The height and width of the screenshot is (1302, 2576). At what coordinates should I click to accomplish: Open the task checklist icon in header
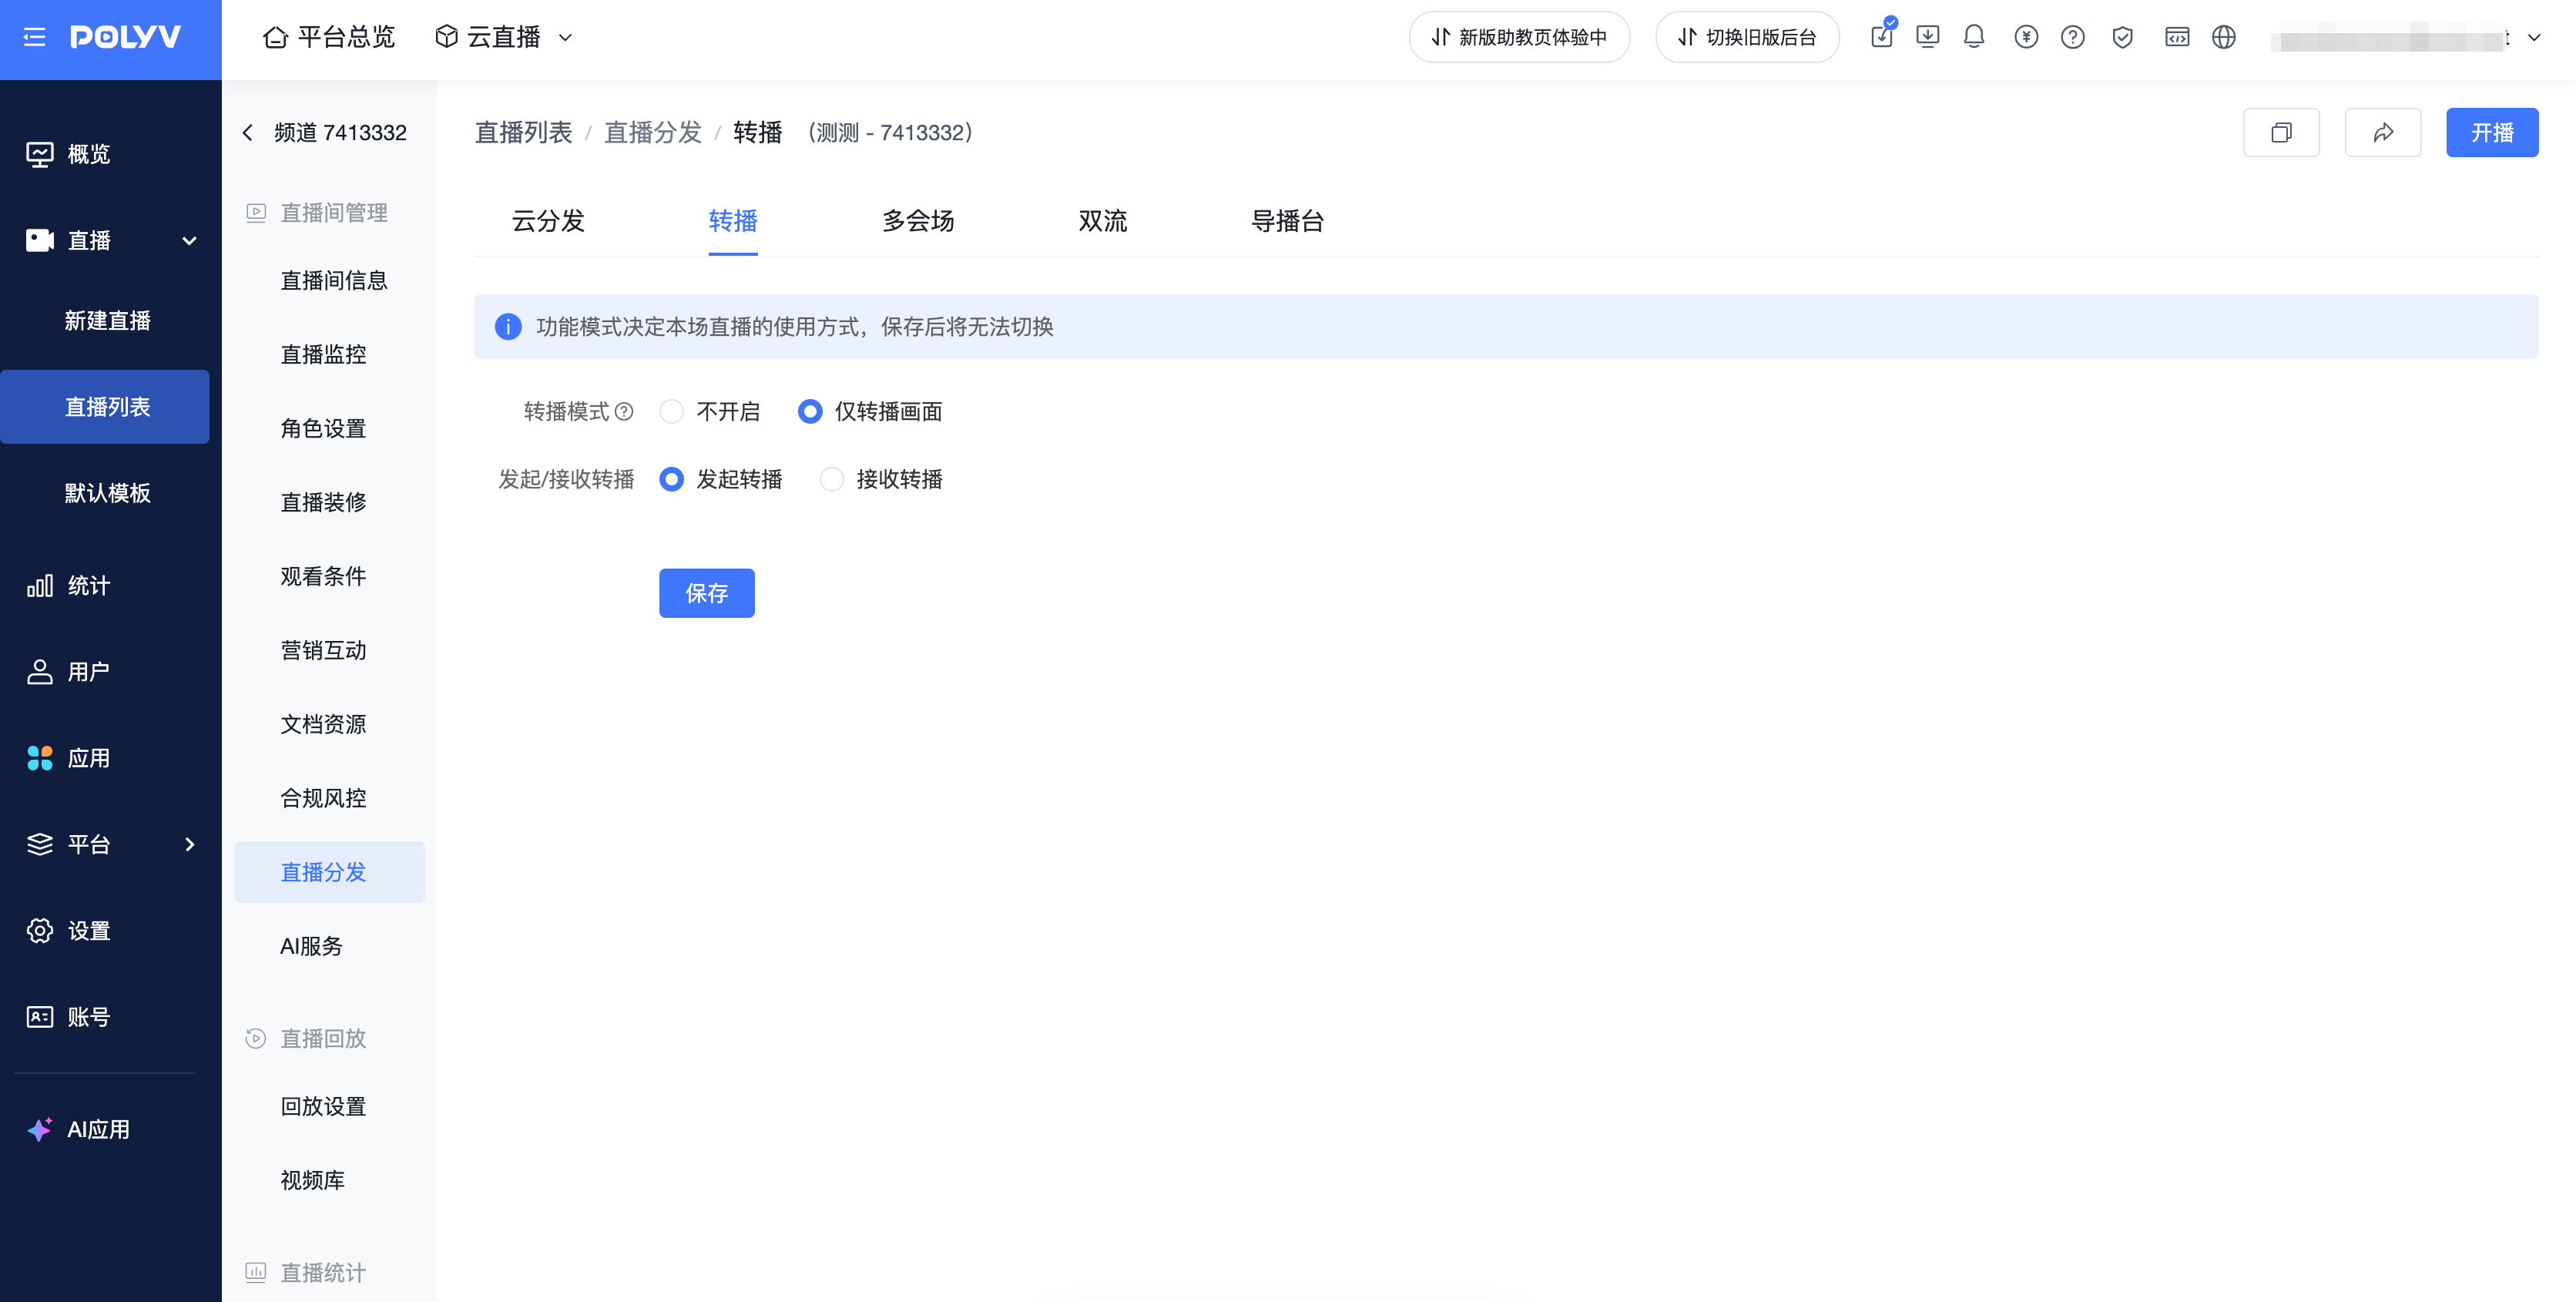pyautogui.click(x=1882, y=36)
